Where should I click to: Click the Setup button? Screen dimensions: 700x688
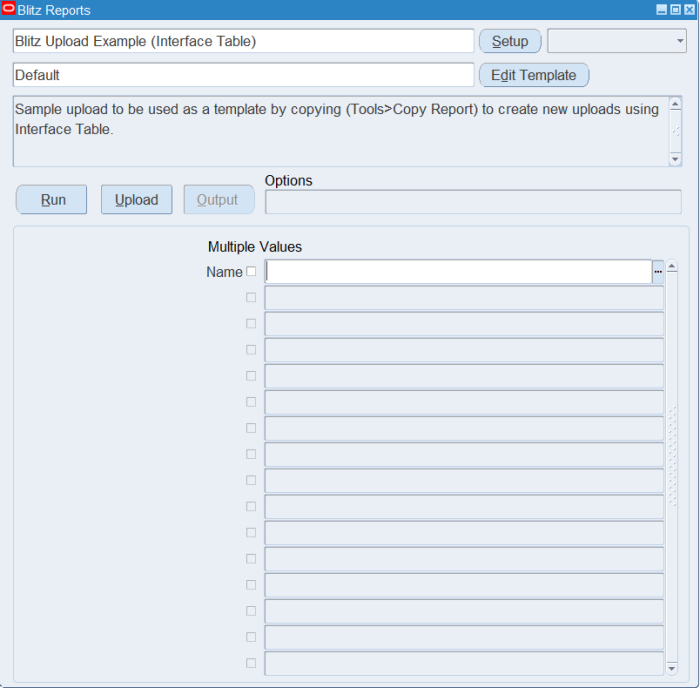click(510, 41)
